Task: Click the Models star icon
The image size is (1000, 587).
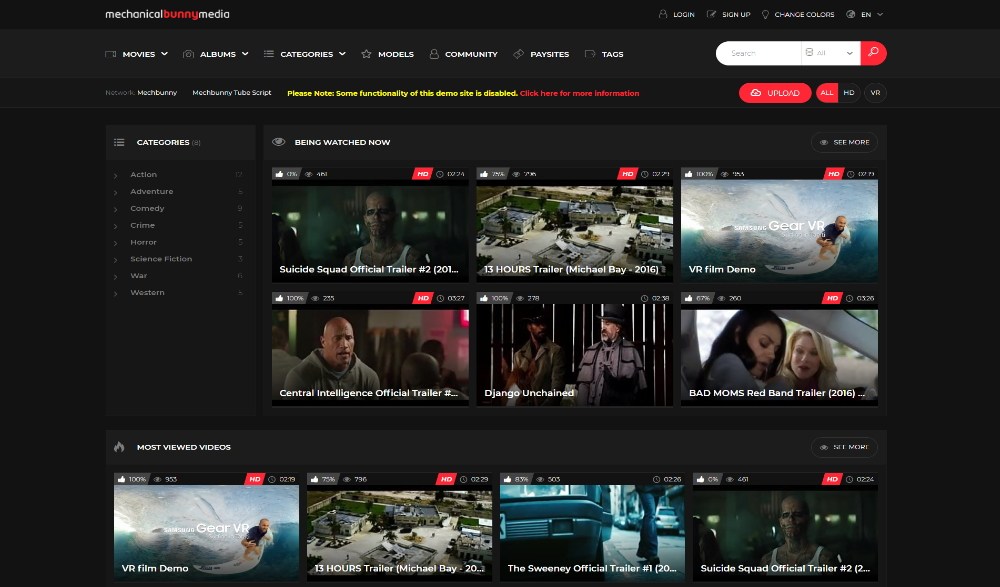Action: (x=366, y=54)
